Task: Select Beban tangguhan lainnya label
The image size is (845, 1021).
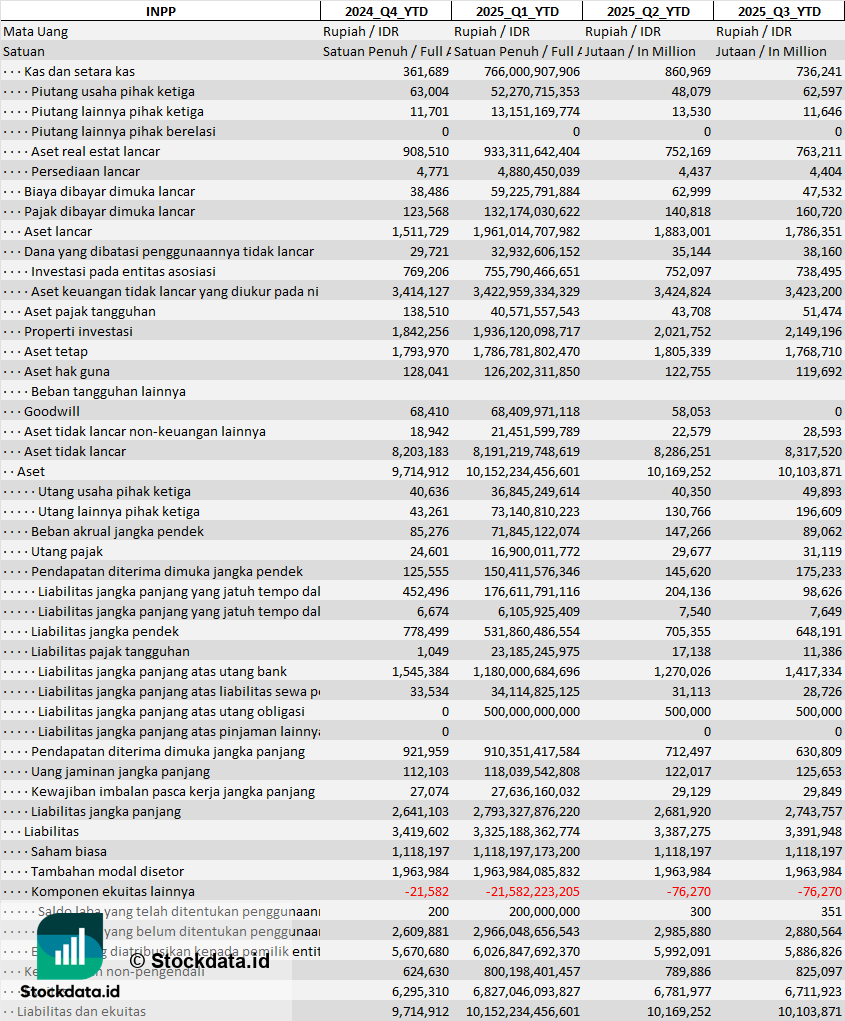Action: 108,392
